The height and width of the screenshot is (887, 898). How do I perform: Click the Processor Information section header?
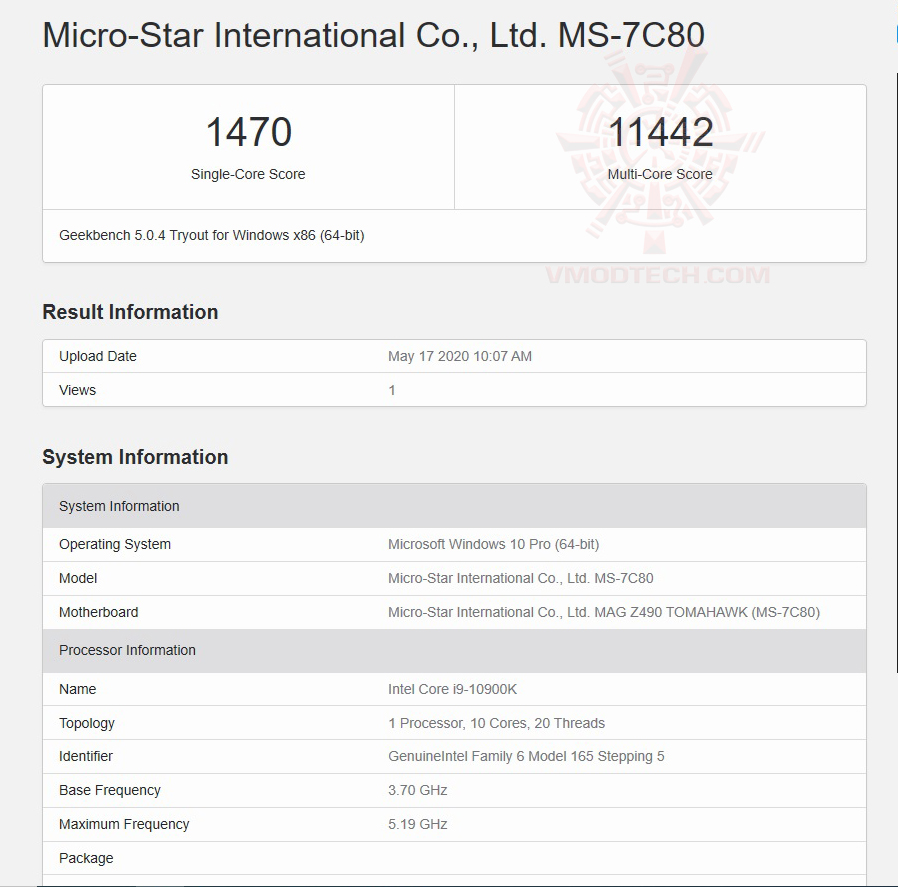pyautogui.click(x=127, y=650)
